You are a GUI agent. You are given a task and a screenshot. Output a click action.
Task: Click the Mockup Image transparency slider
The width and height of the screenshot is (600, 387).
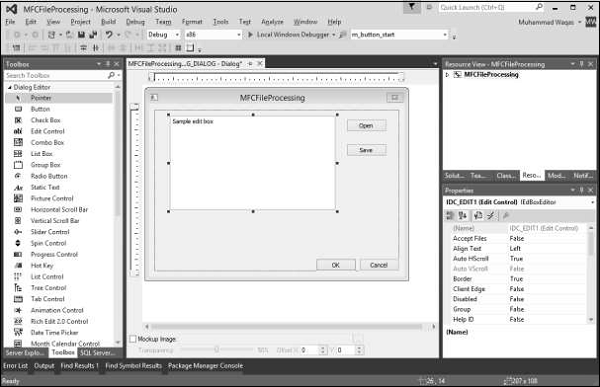point(216,349)
